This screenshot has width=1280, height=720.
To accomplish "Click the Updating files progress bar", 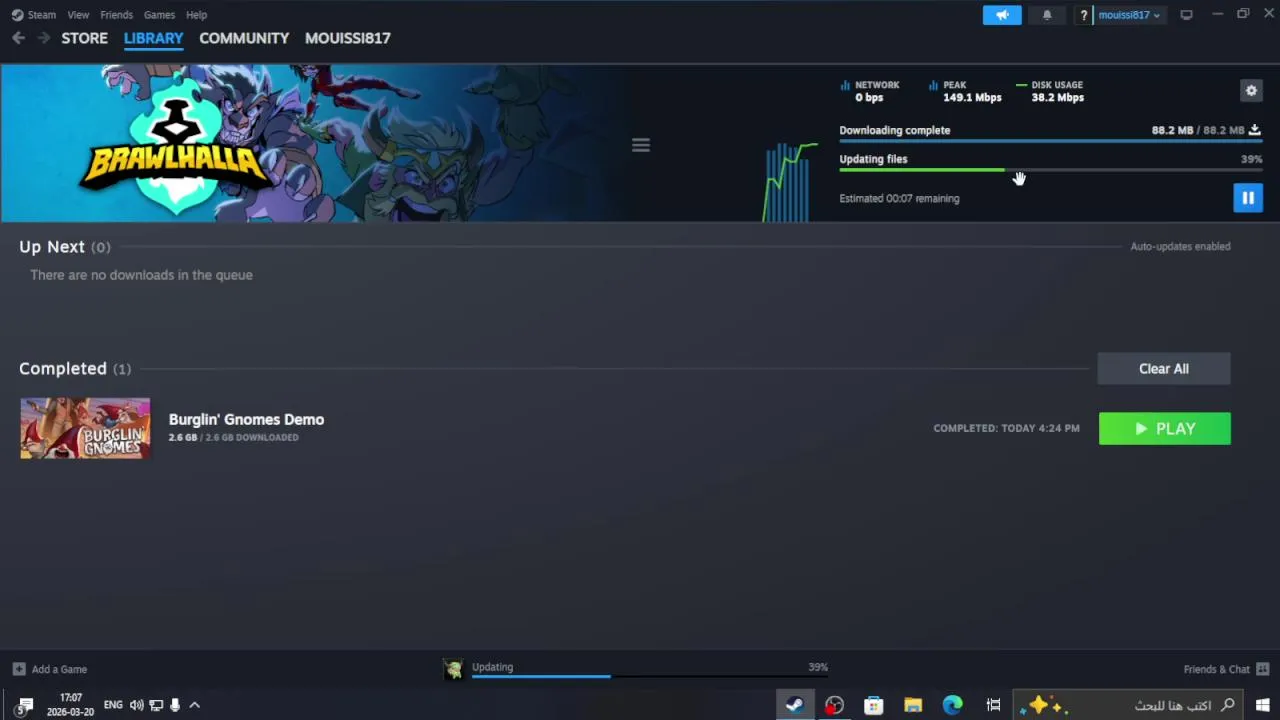I will 1051,170.
